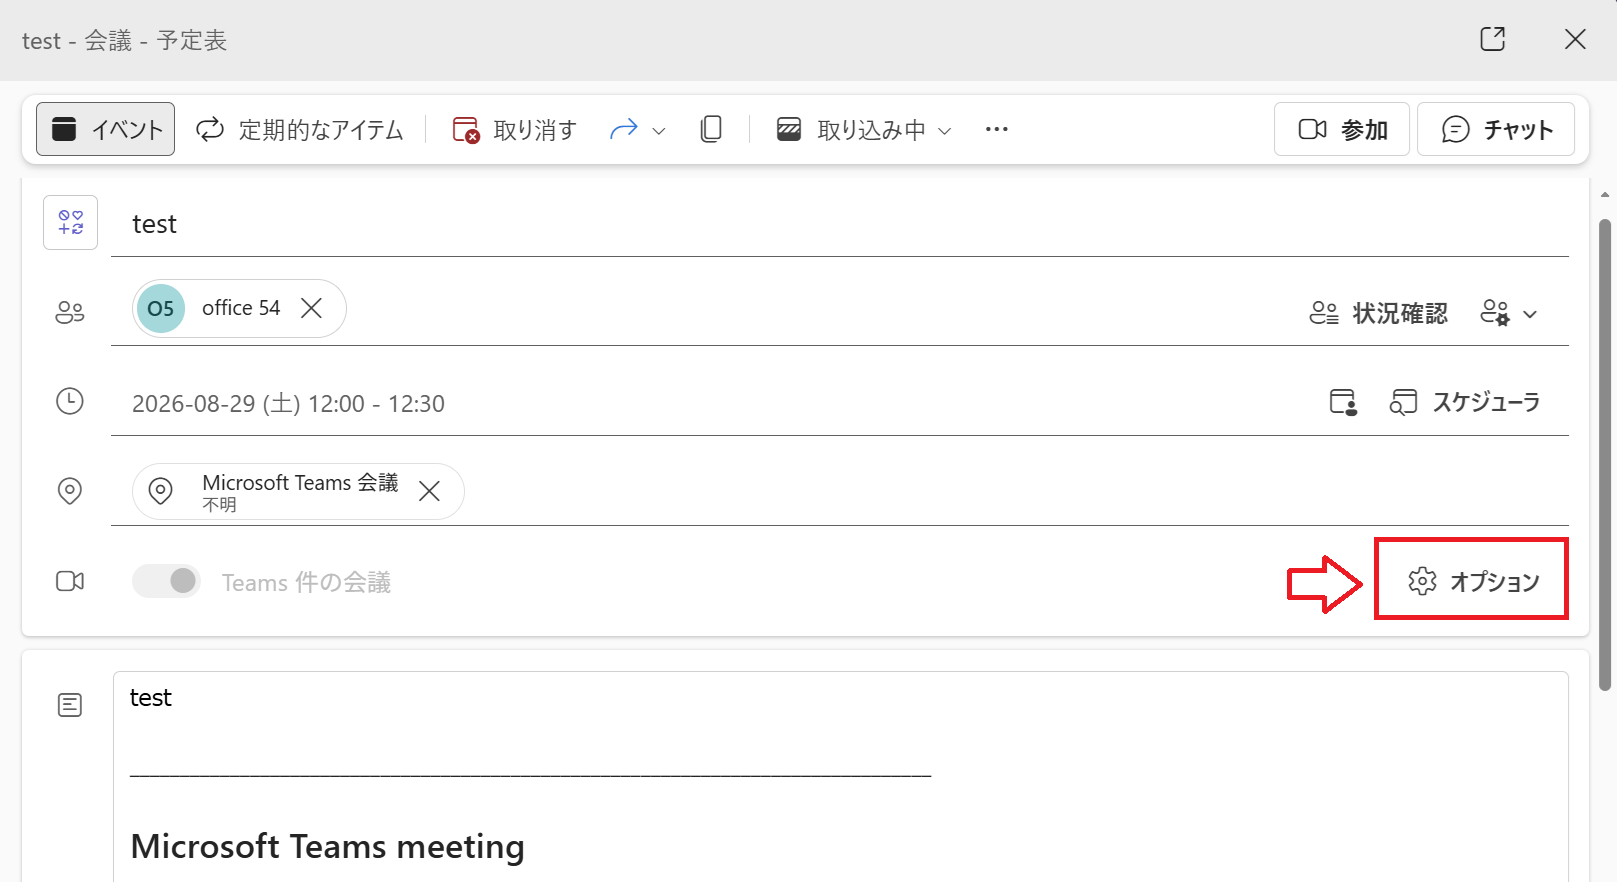Toggle the Teams 件の会議 switch
The height and width of the screenshot is (882, 1617).
(x=167, y=581)
